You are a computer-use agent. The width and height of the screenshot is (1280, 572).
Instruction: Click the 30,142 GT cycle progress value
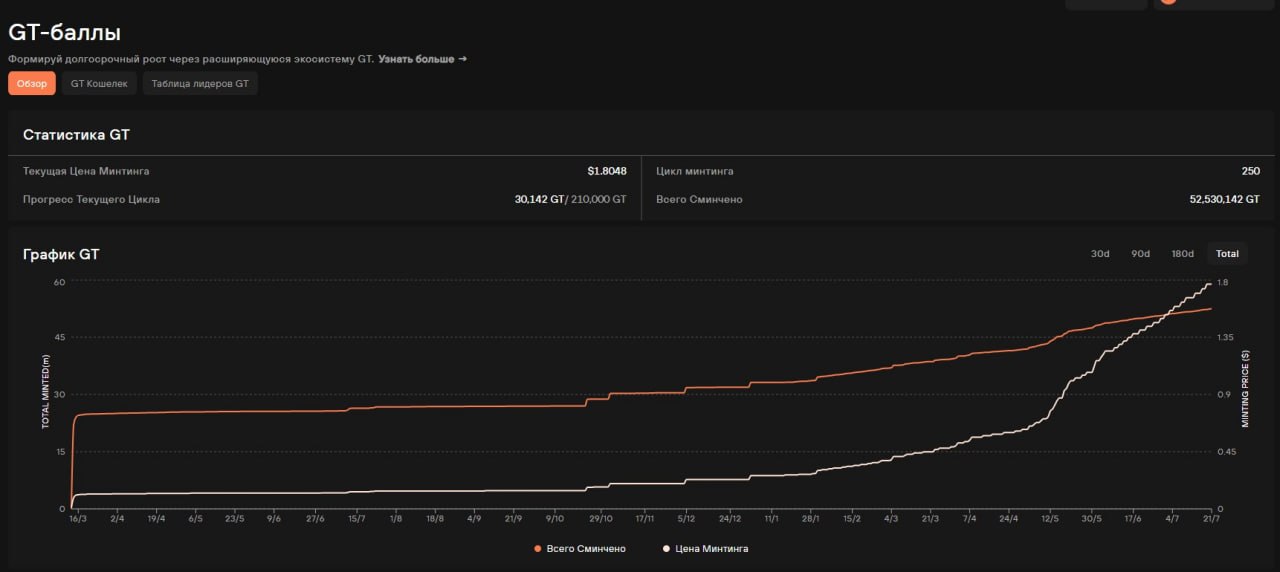click(x=539, y=200)
